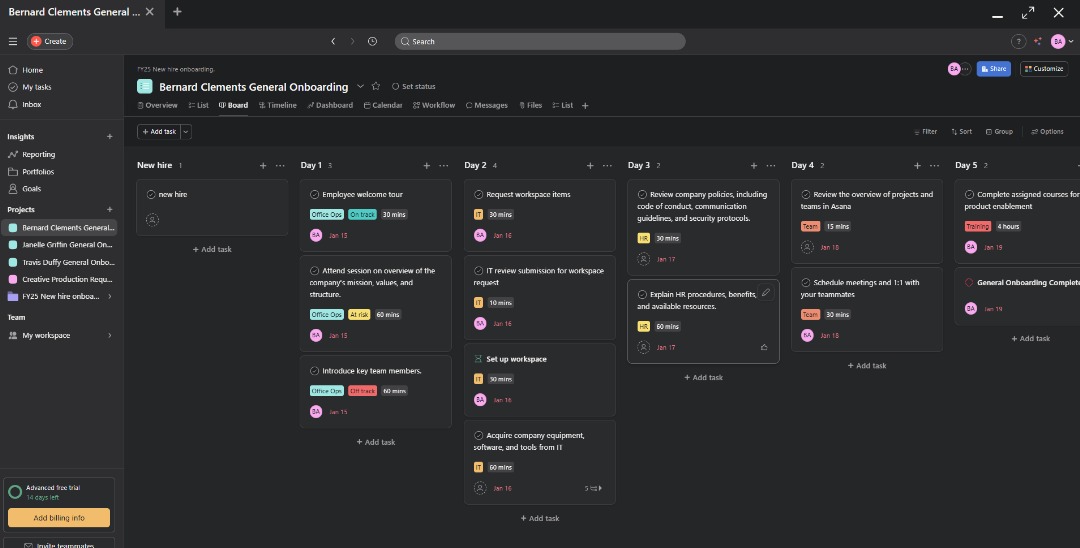The width and height of the screenshot is (1080, 548).
Task: Open the Add task dropdown arrow
Action: 186,131
